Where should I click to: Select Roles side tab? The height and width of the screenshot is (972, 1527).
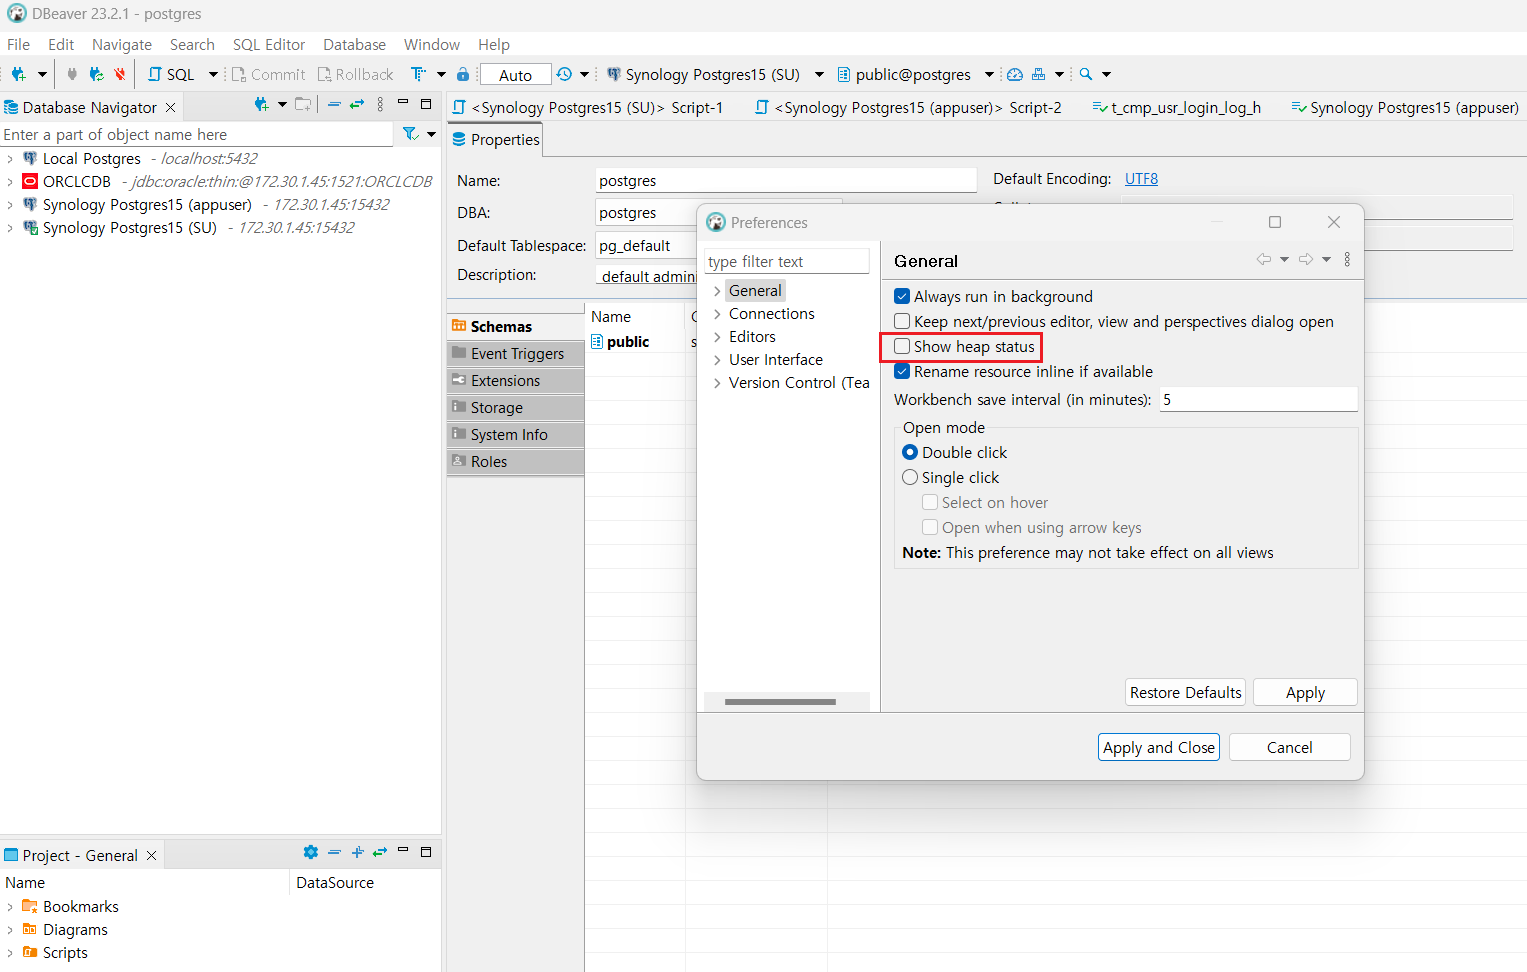516,461
